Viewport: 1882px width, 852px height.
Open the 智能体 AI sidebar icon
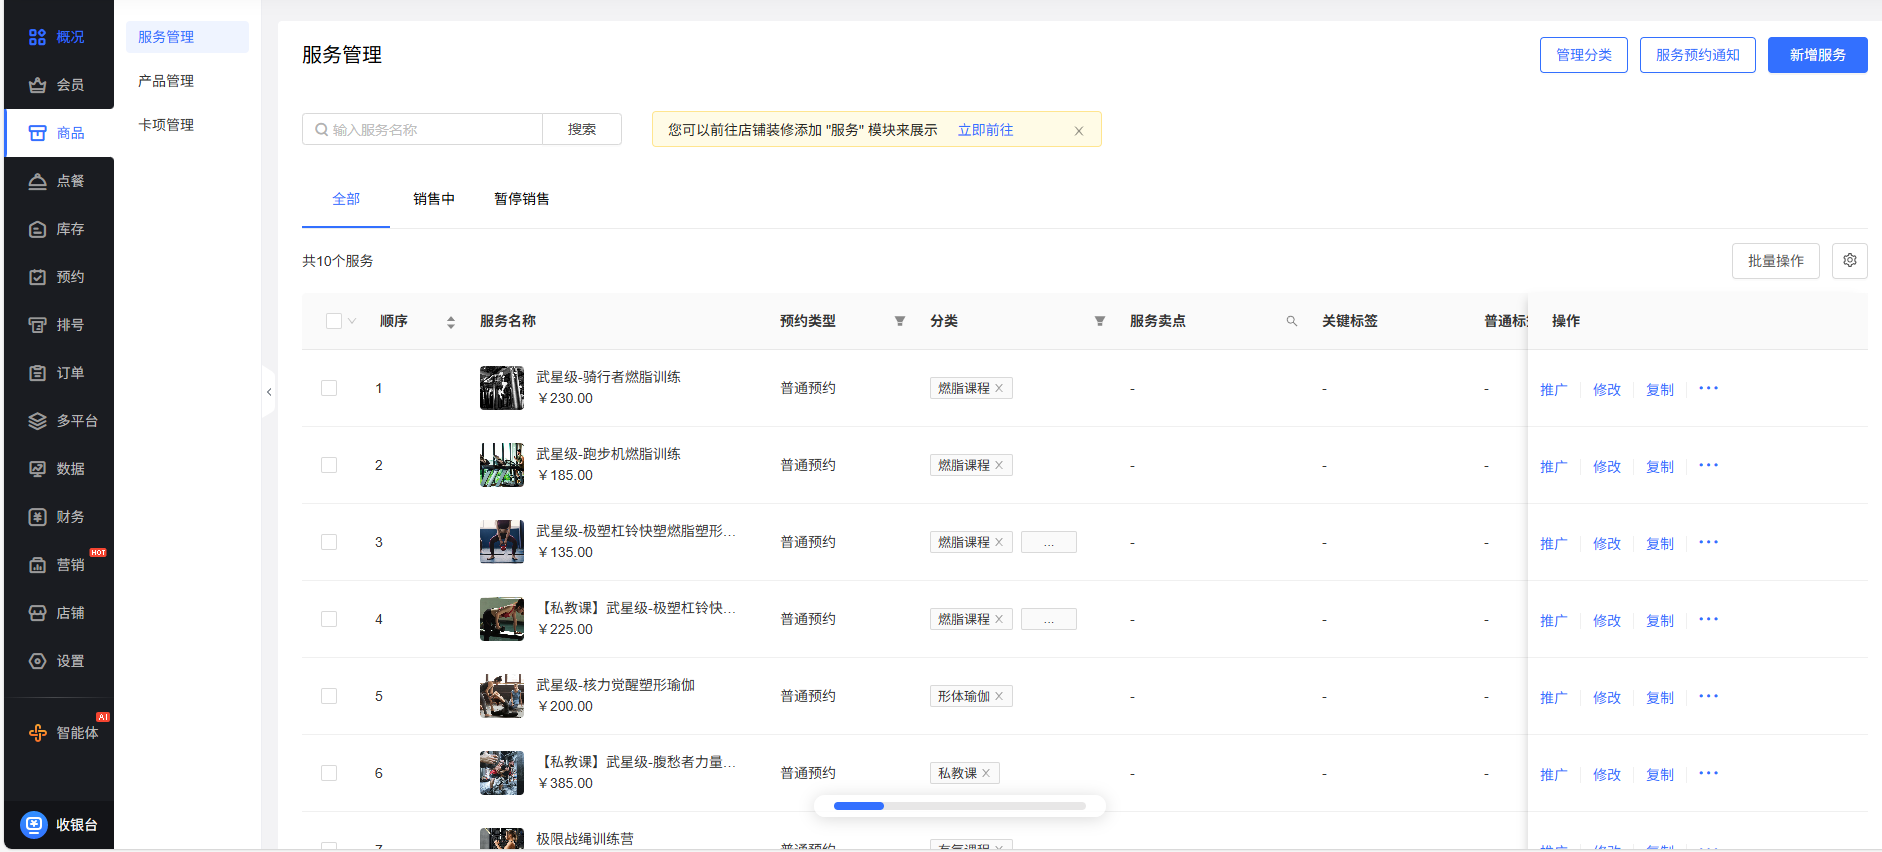[x=38, y=733]
